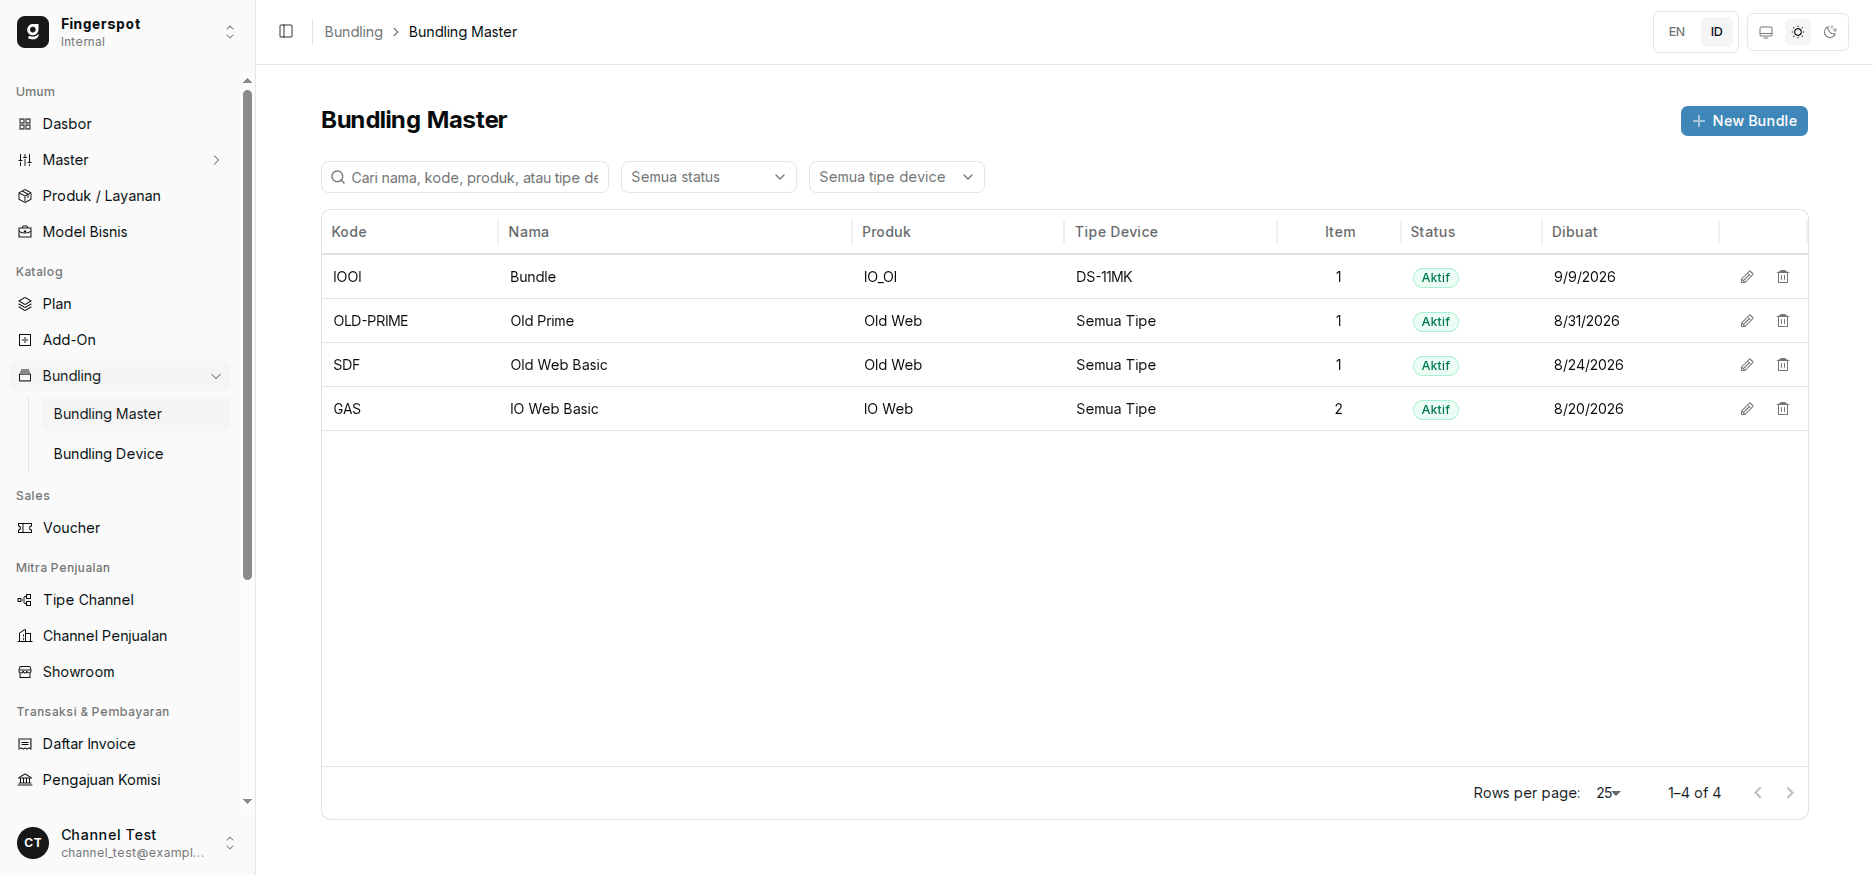Switch language to EN

[1677, 32]
